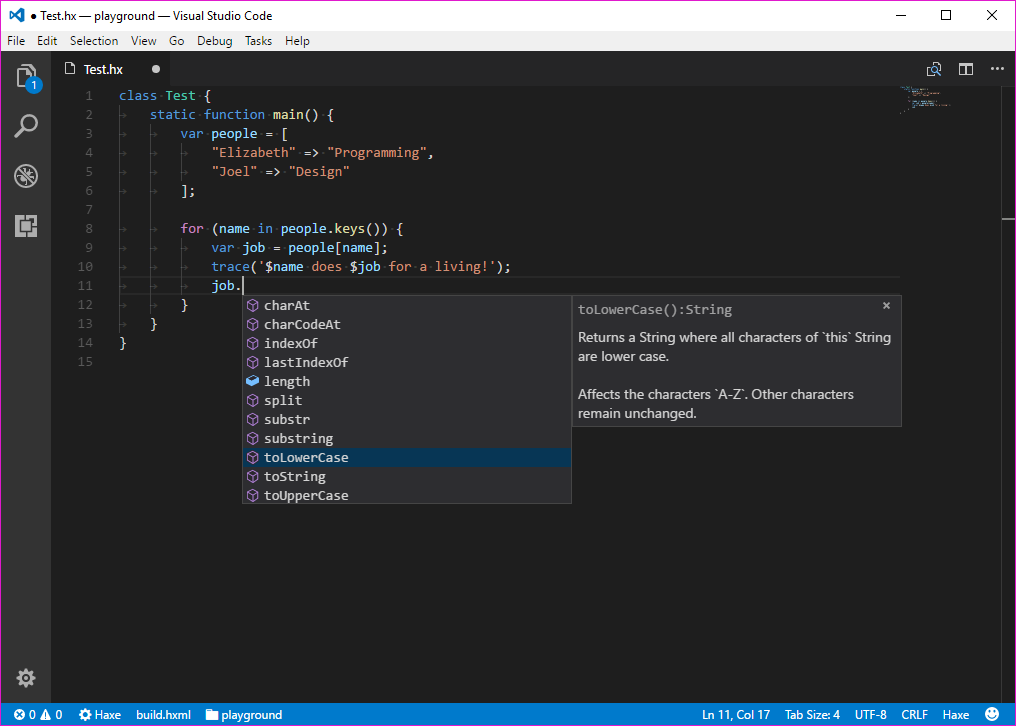Send feedback with the smiley icon
The width and height of the screenshot is (1016, 726).
991,714
